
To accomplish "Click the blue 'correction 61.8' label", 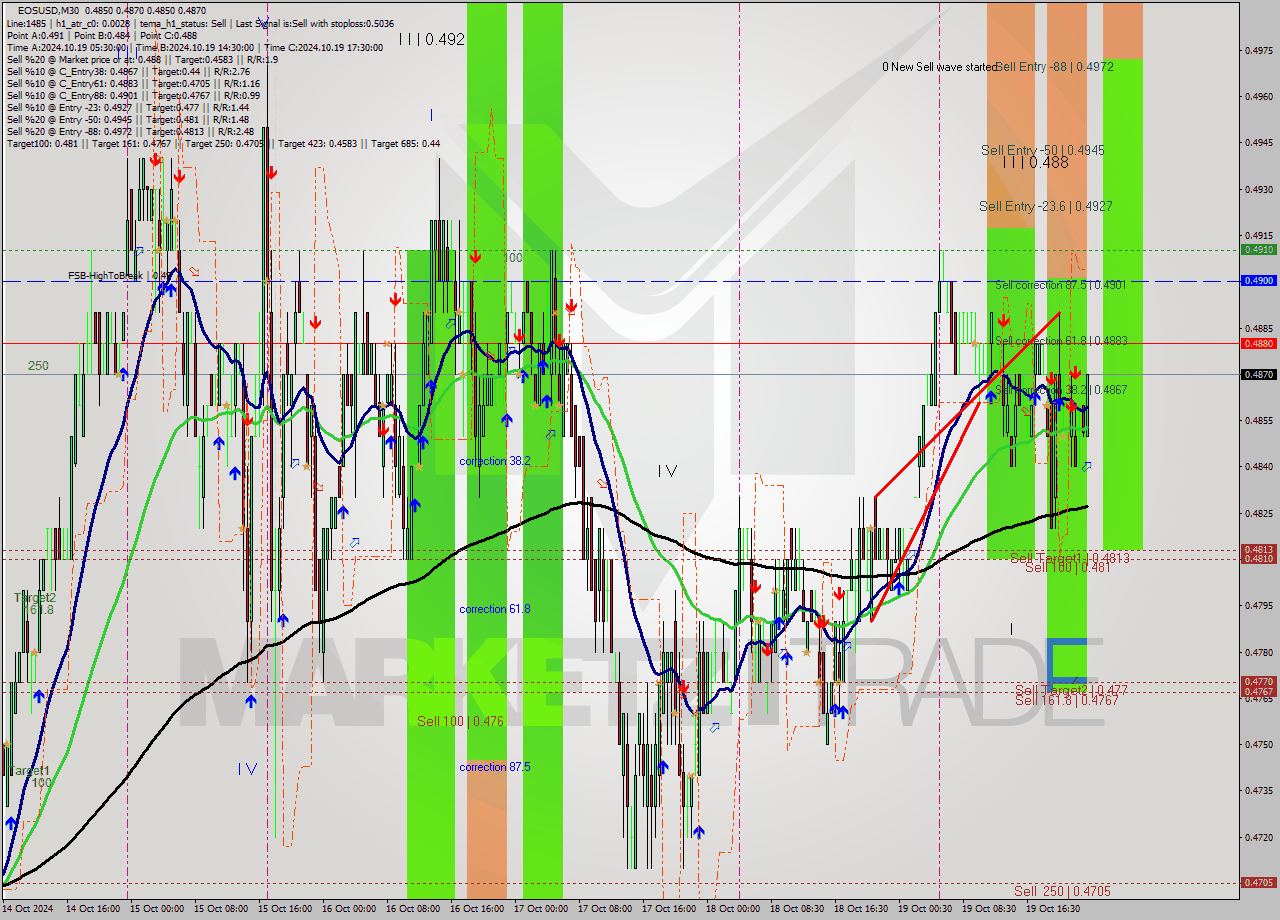I will tap(495, 609).
